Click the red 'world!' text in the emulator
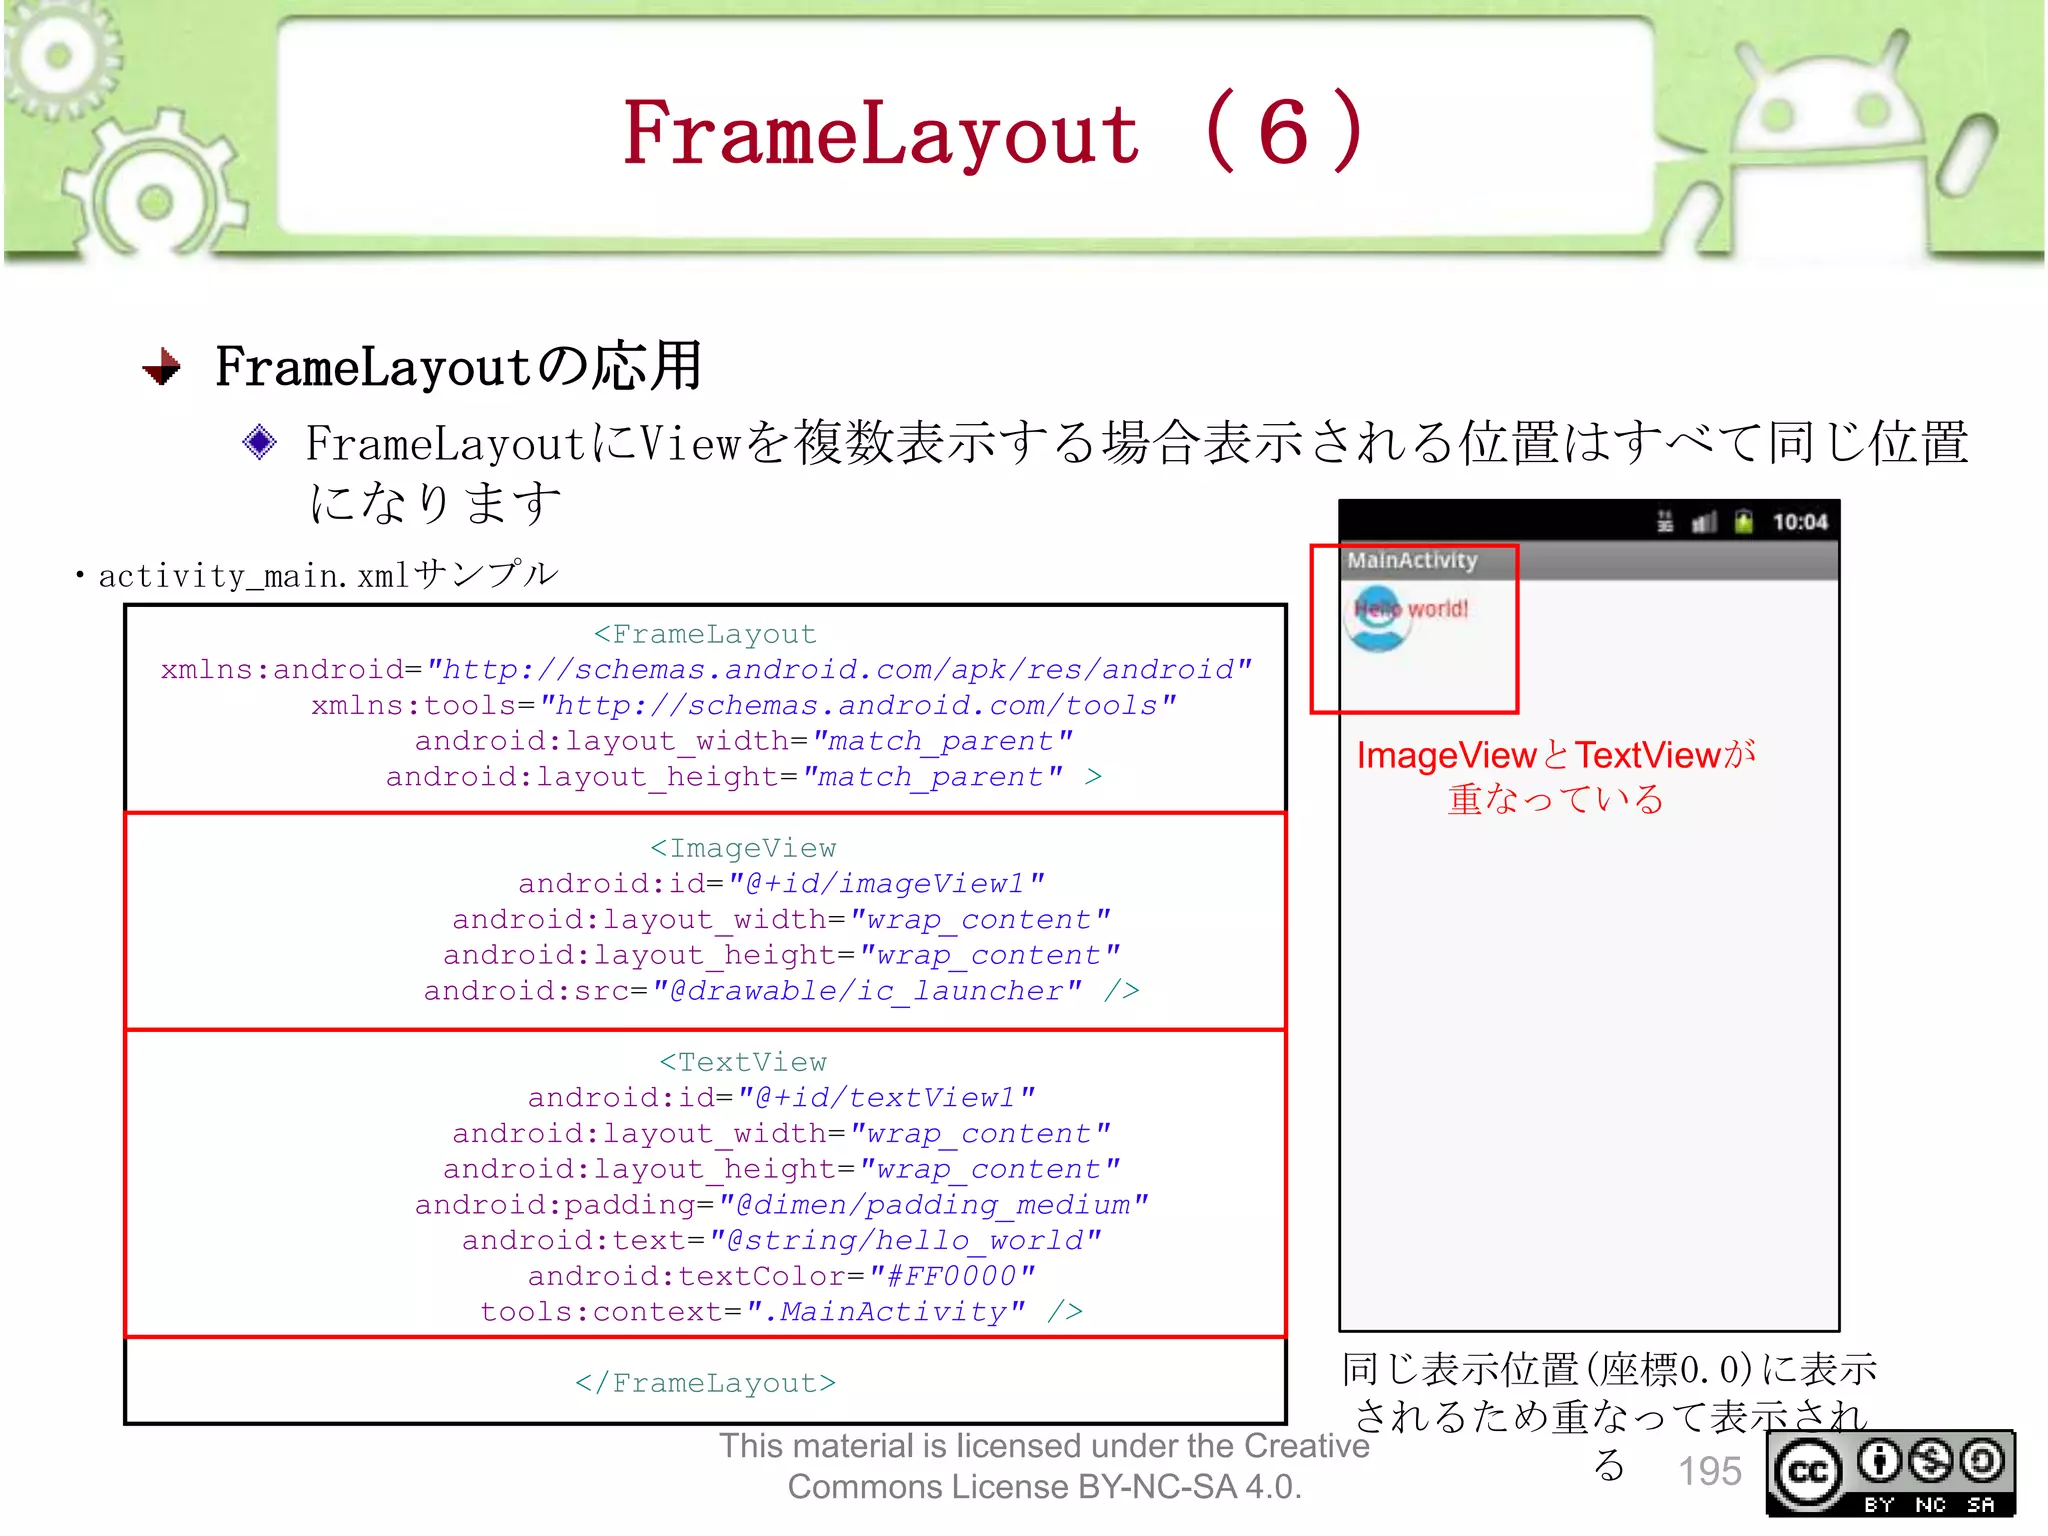Viewport: 2048px width, 1536px height. (1438, 609)
